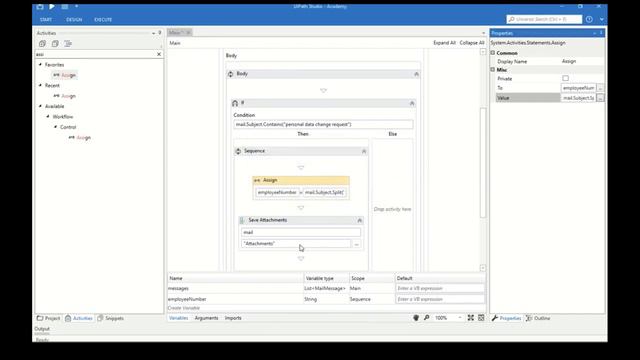
Task: Click the mail.Subject.Split value field in Assign
Action: 325,192
